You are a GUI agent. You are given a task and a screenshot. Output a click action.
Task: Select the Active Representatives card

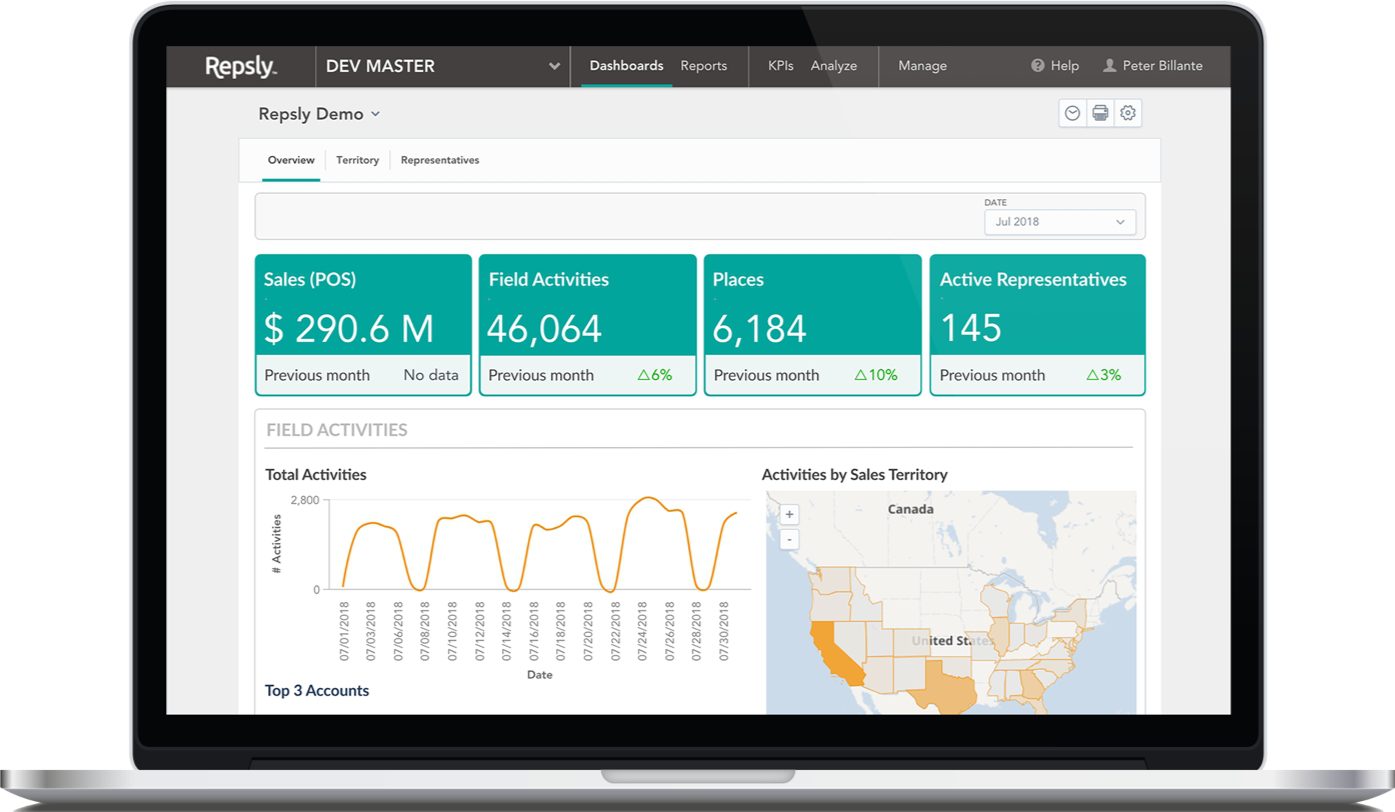(x=1037, y=325)
